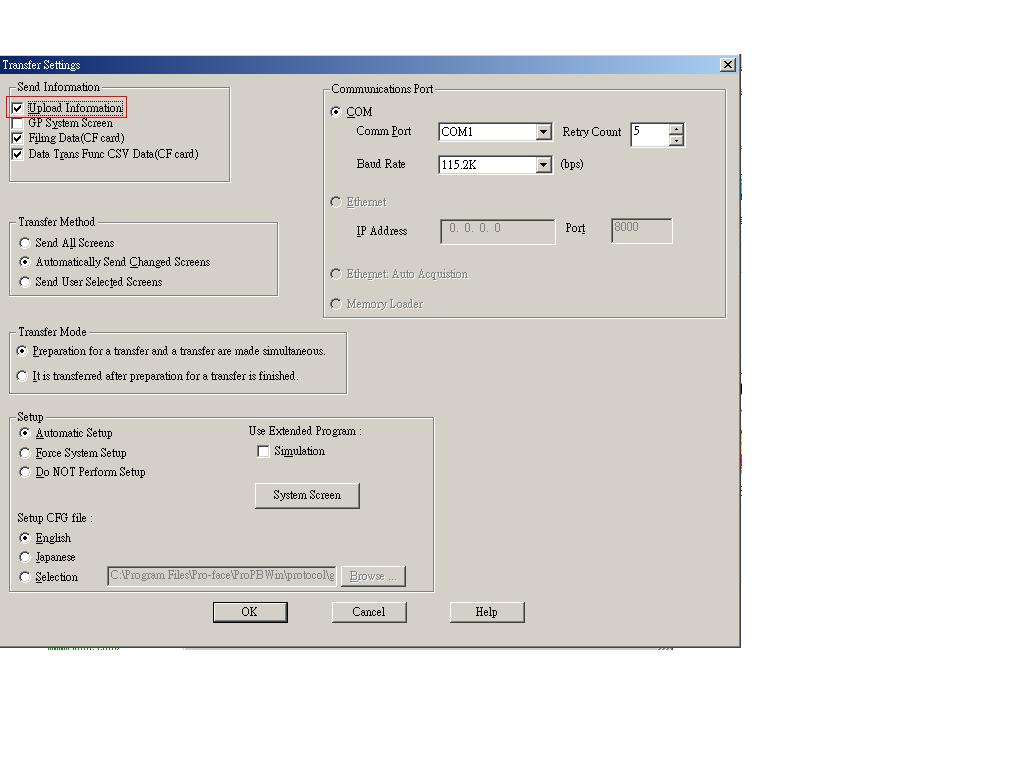Enable the Simulation checkbox
1024x768 pixels.
pyautogui.click(x=263, y=452)
